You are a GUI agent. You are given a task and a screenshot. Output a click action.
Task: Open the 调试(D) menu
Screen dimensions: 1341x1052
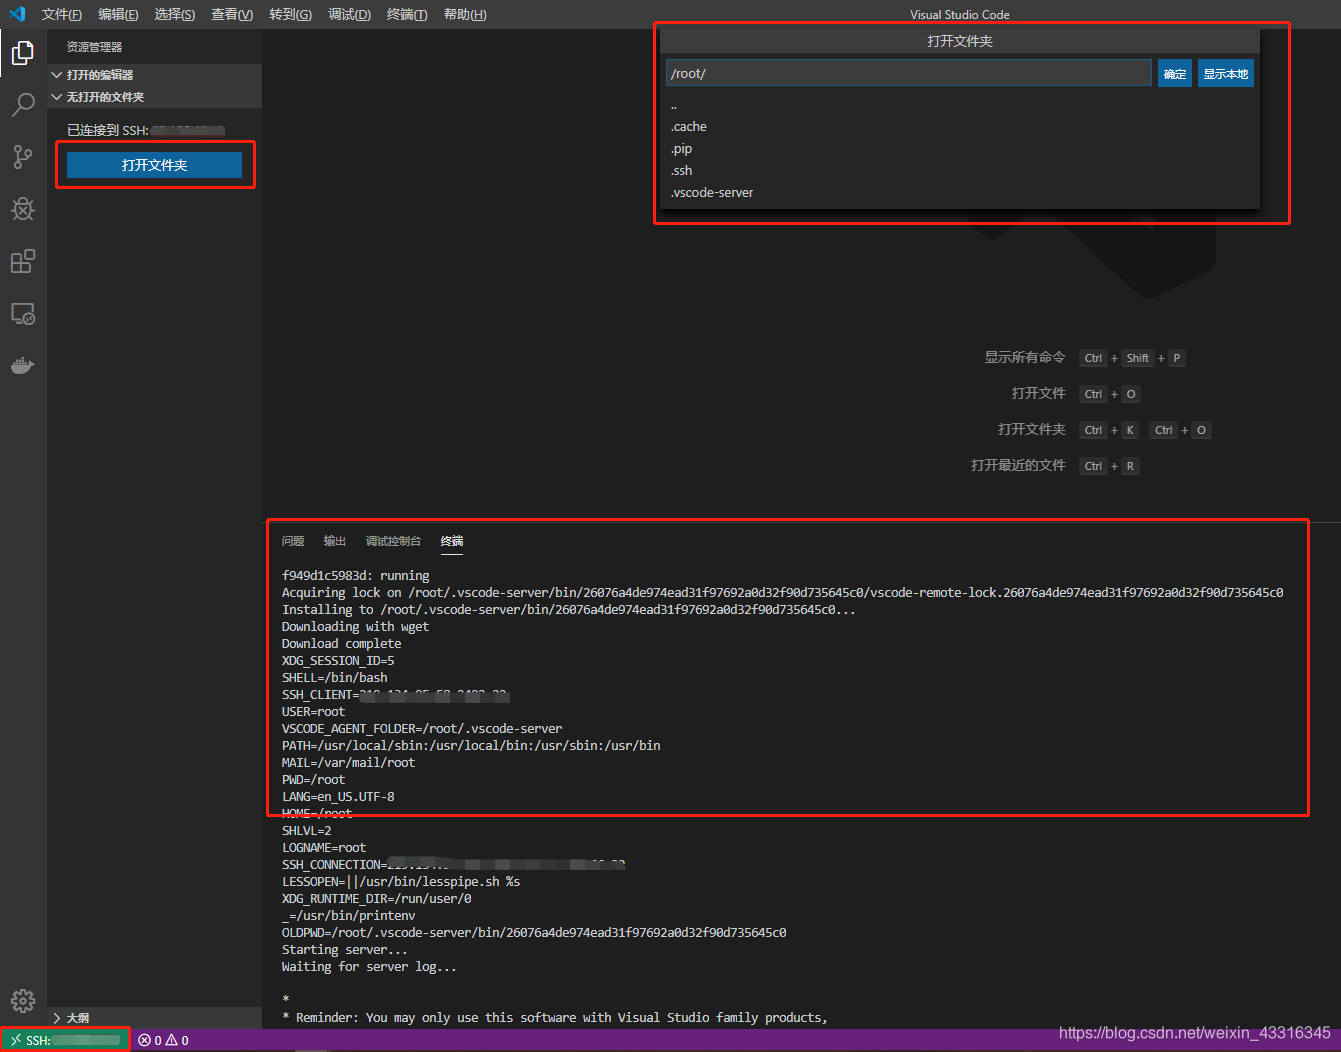[x=350, y=14]
